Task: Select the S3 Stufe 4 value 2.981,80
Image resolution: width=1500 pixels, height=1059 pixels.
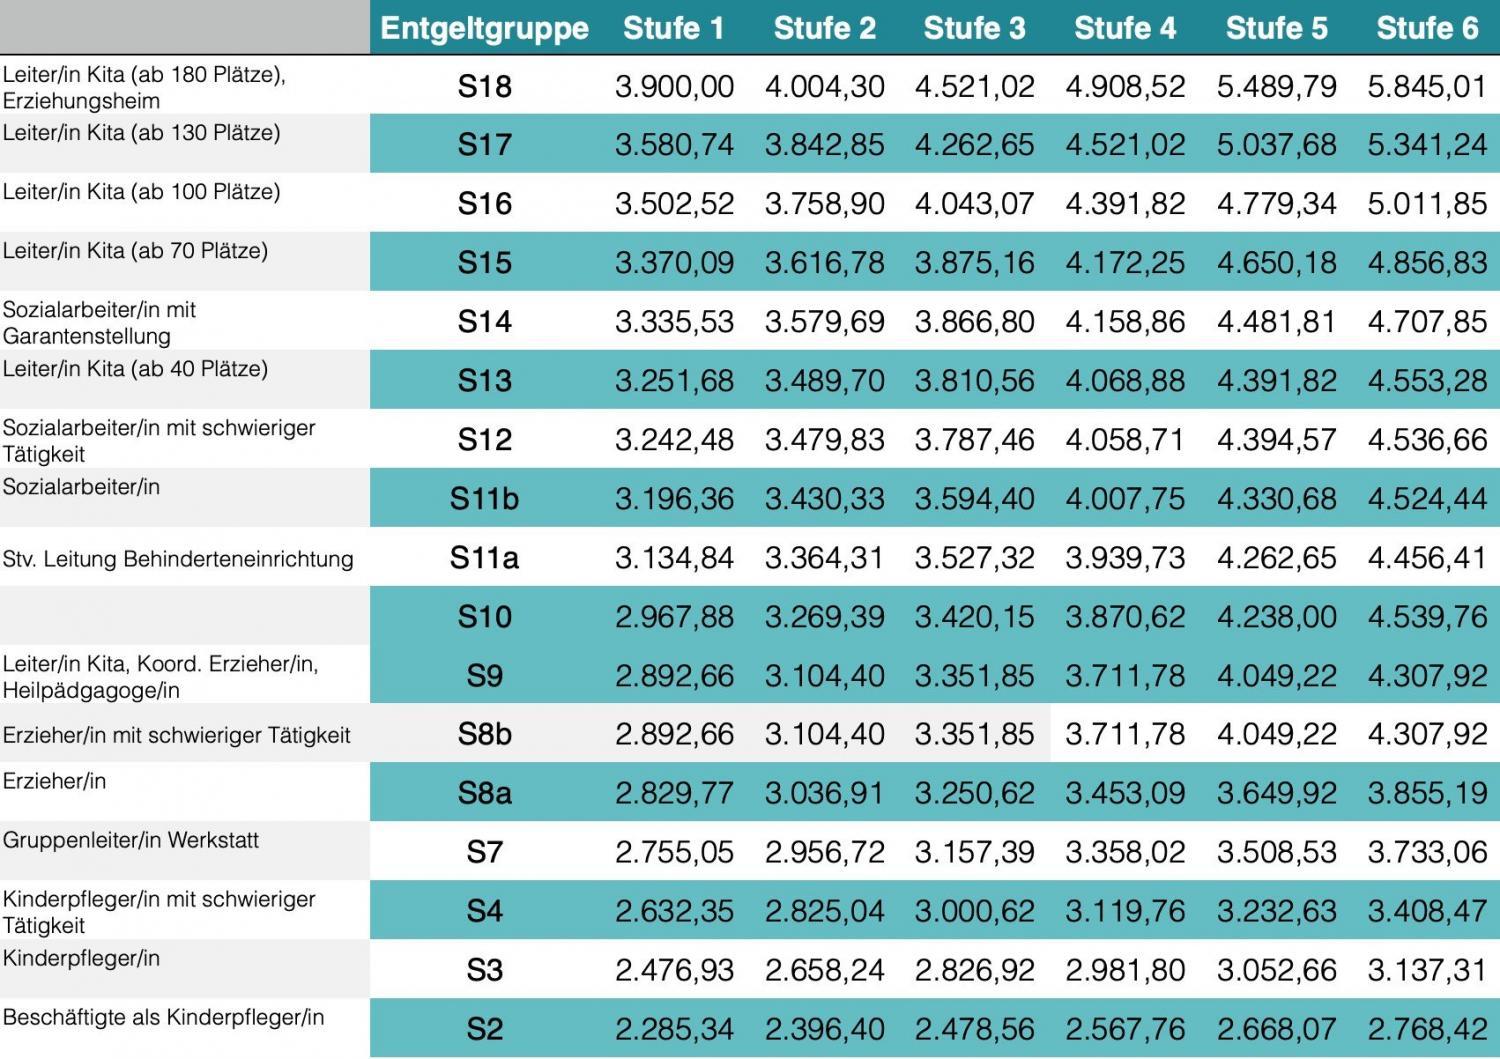Action: (x=1125, y=970)
